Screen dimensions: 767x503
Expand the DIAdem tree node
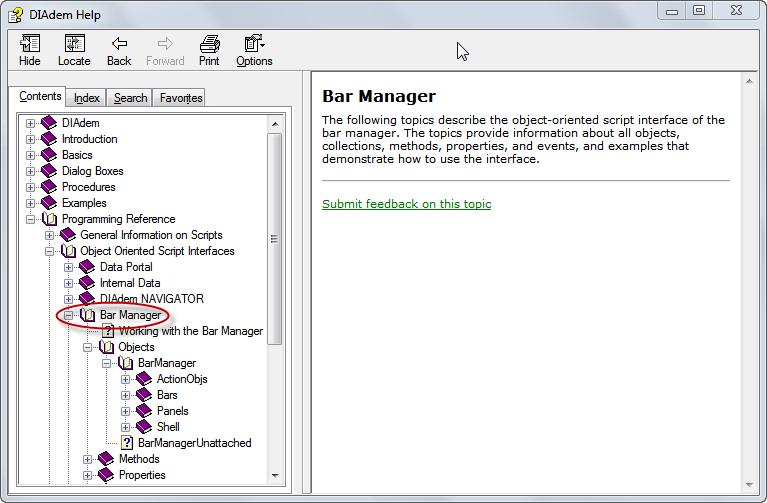[x=30, y=123]
